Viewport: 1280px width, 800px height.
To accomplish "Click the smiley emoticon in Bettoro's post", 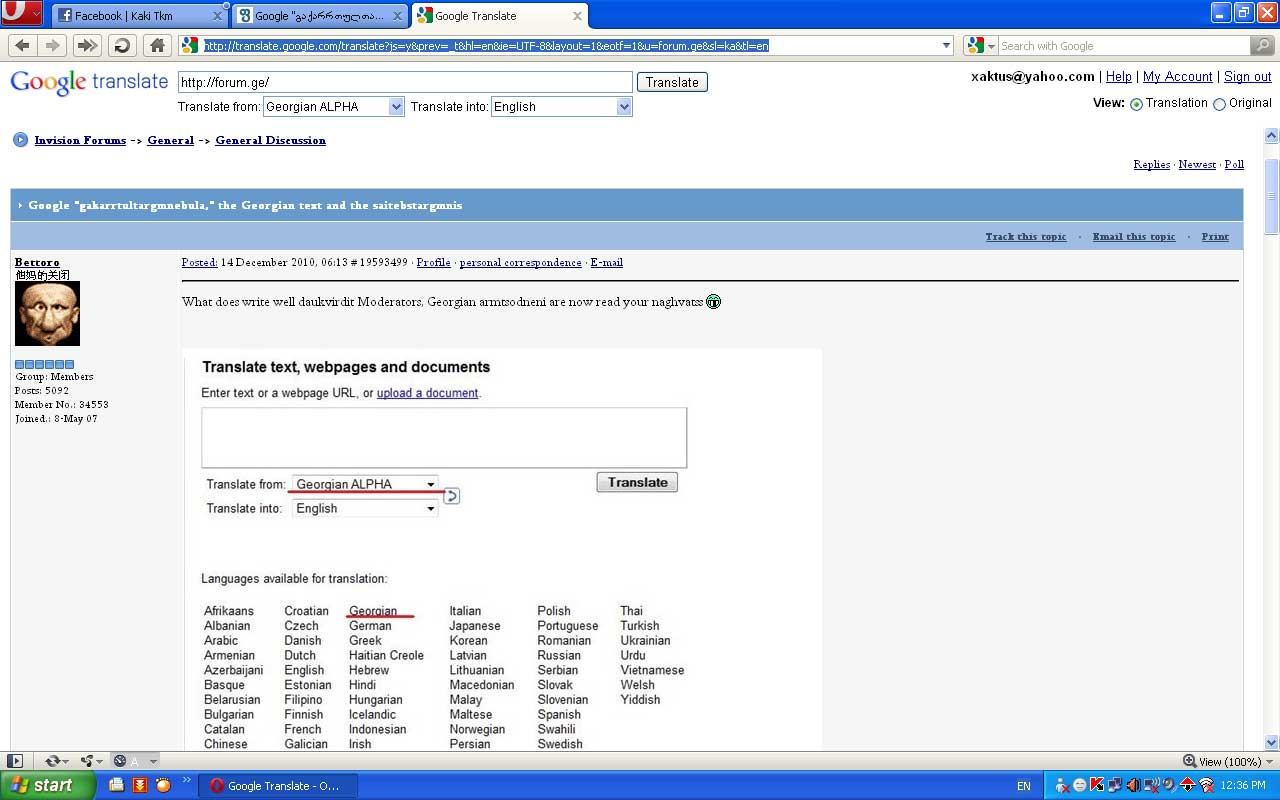I will (x=713, y=301).
